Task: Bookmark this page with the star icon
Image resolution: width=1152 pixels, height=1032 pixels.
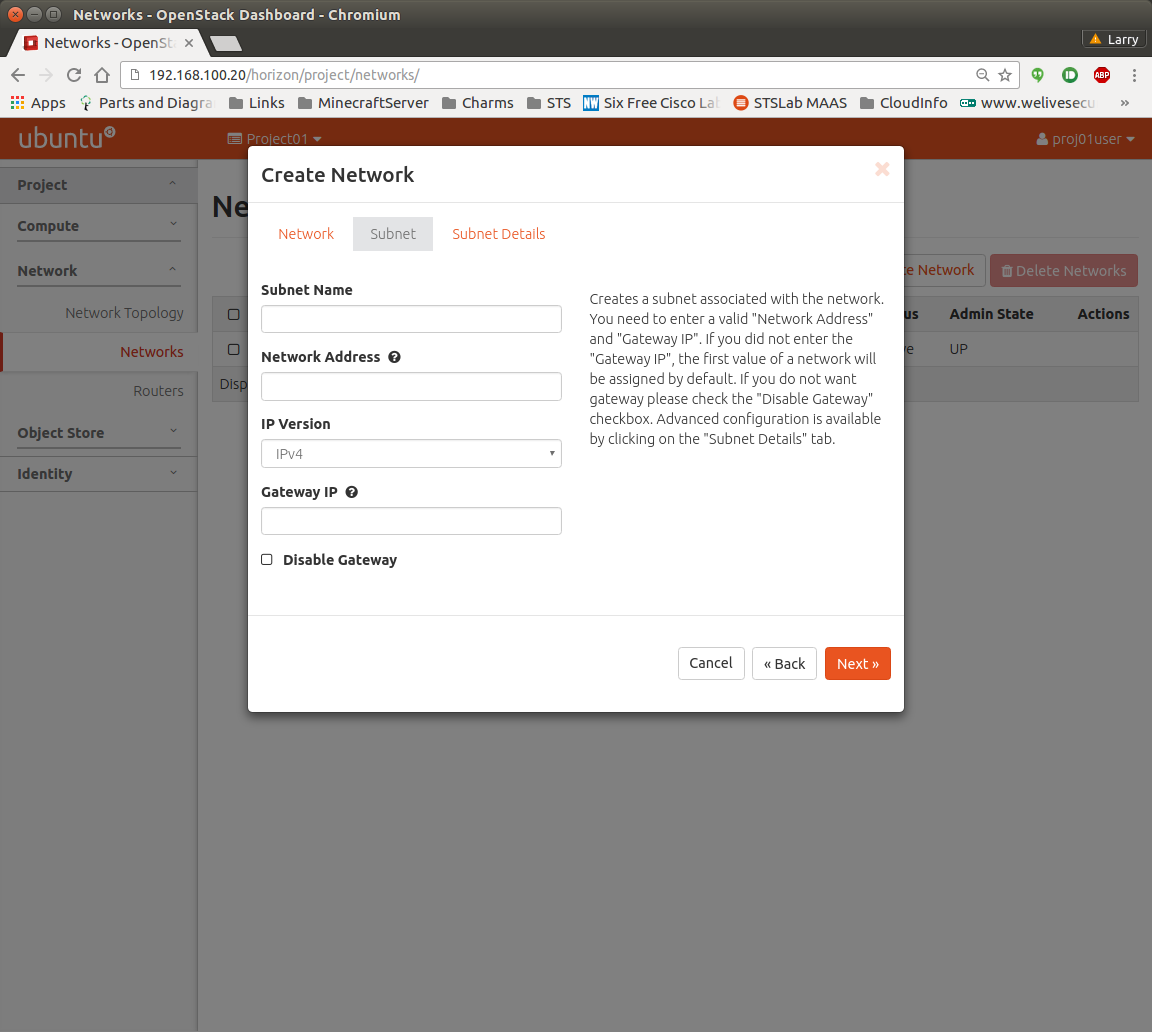Action: 1005,75
